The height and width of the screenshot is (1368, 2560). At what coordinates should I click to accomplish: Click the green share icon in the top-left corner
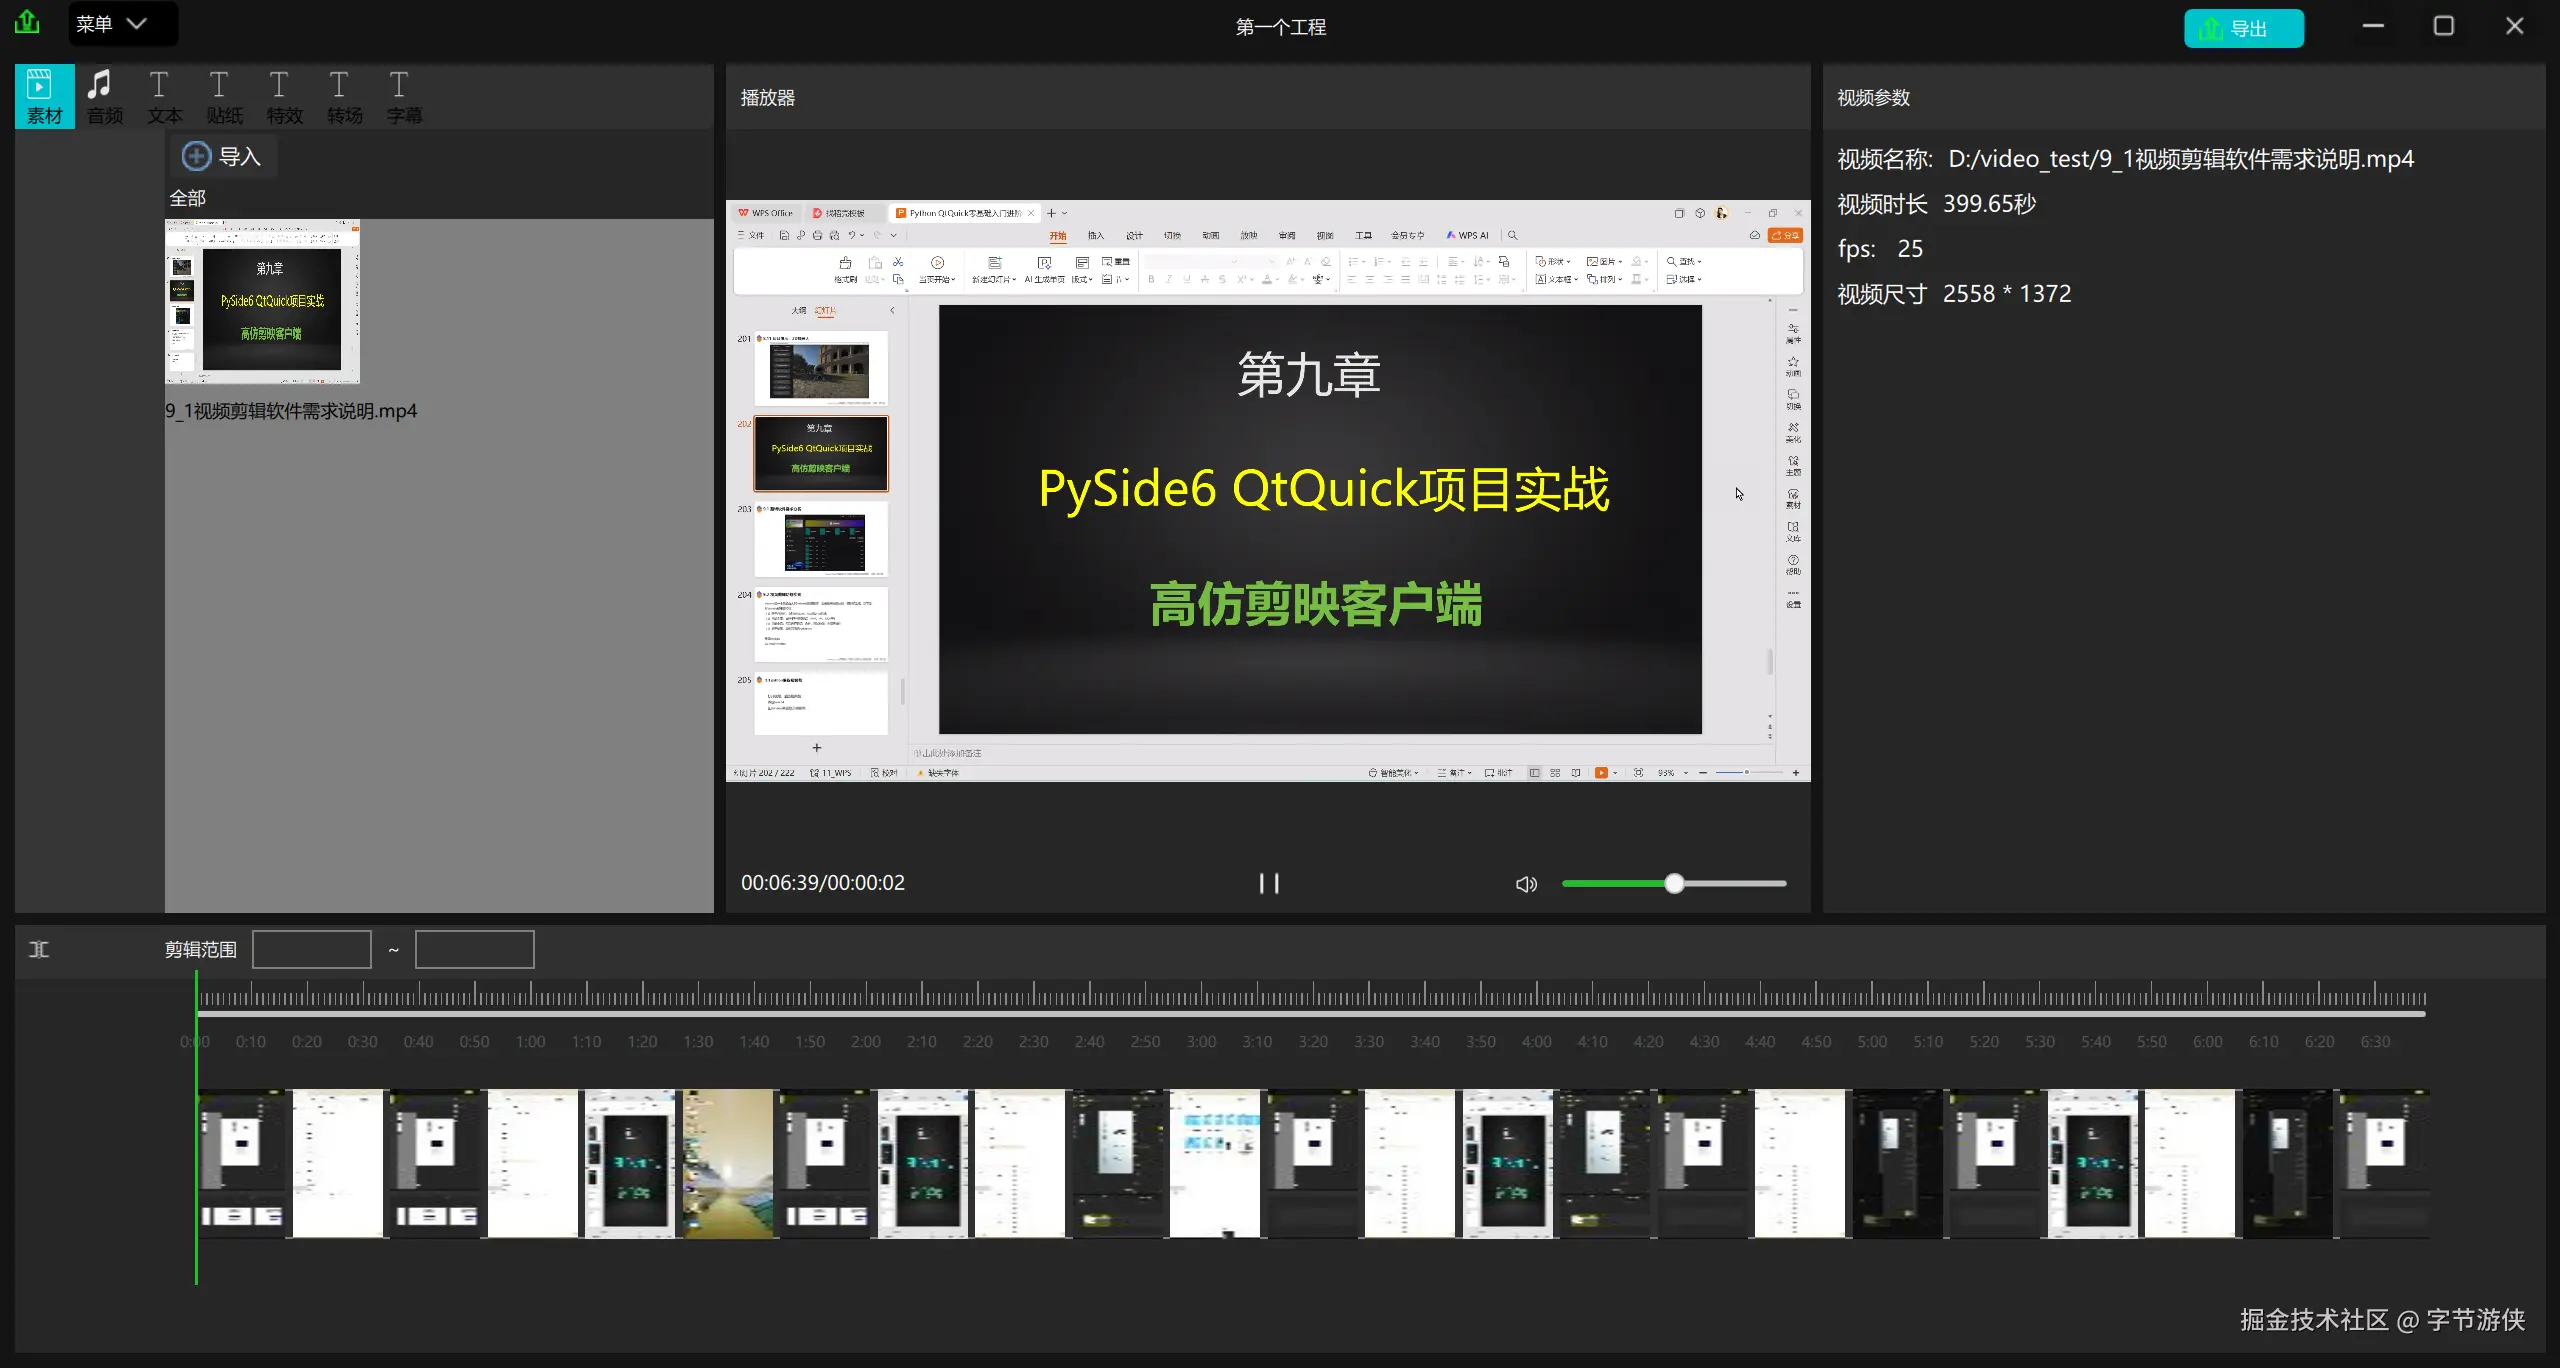point(26,22)
